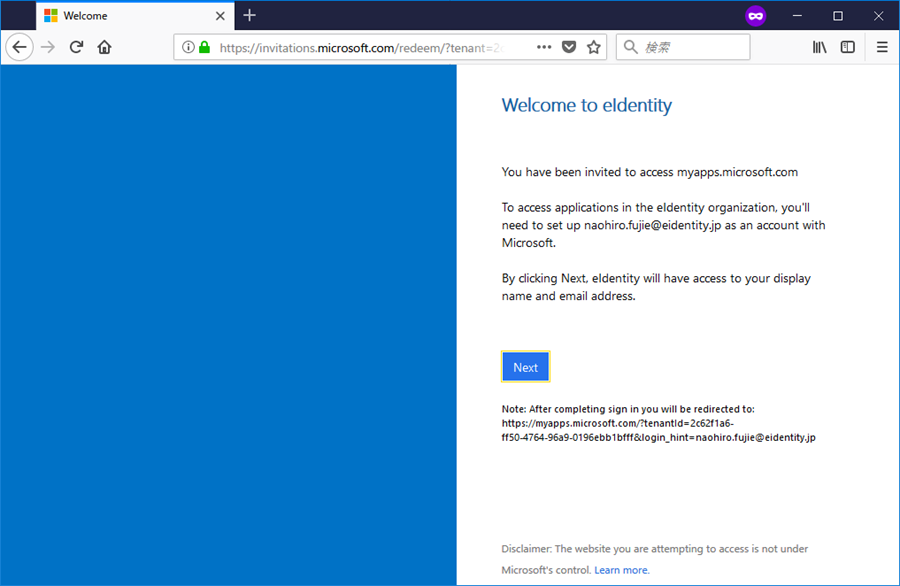Click the Next button
Viewport: 900px width, 586px height.
click(x=526, y=367)
